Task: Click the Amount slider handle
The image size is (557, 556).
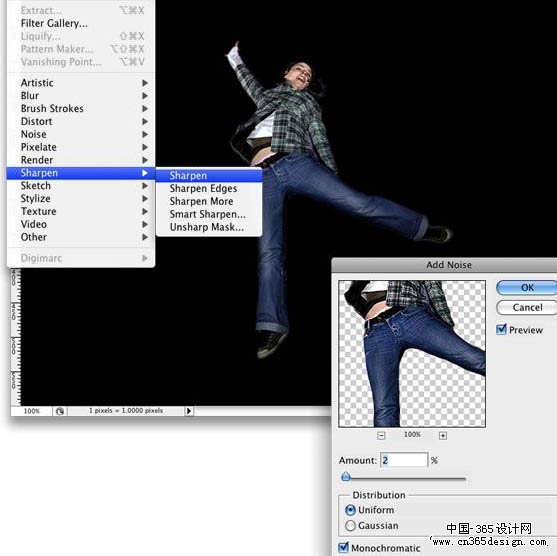Action: [x=346, y=477]
